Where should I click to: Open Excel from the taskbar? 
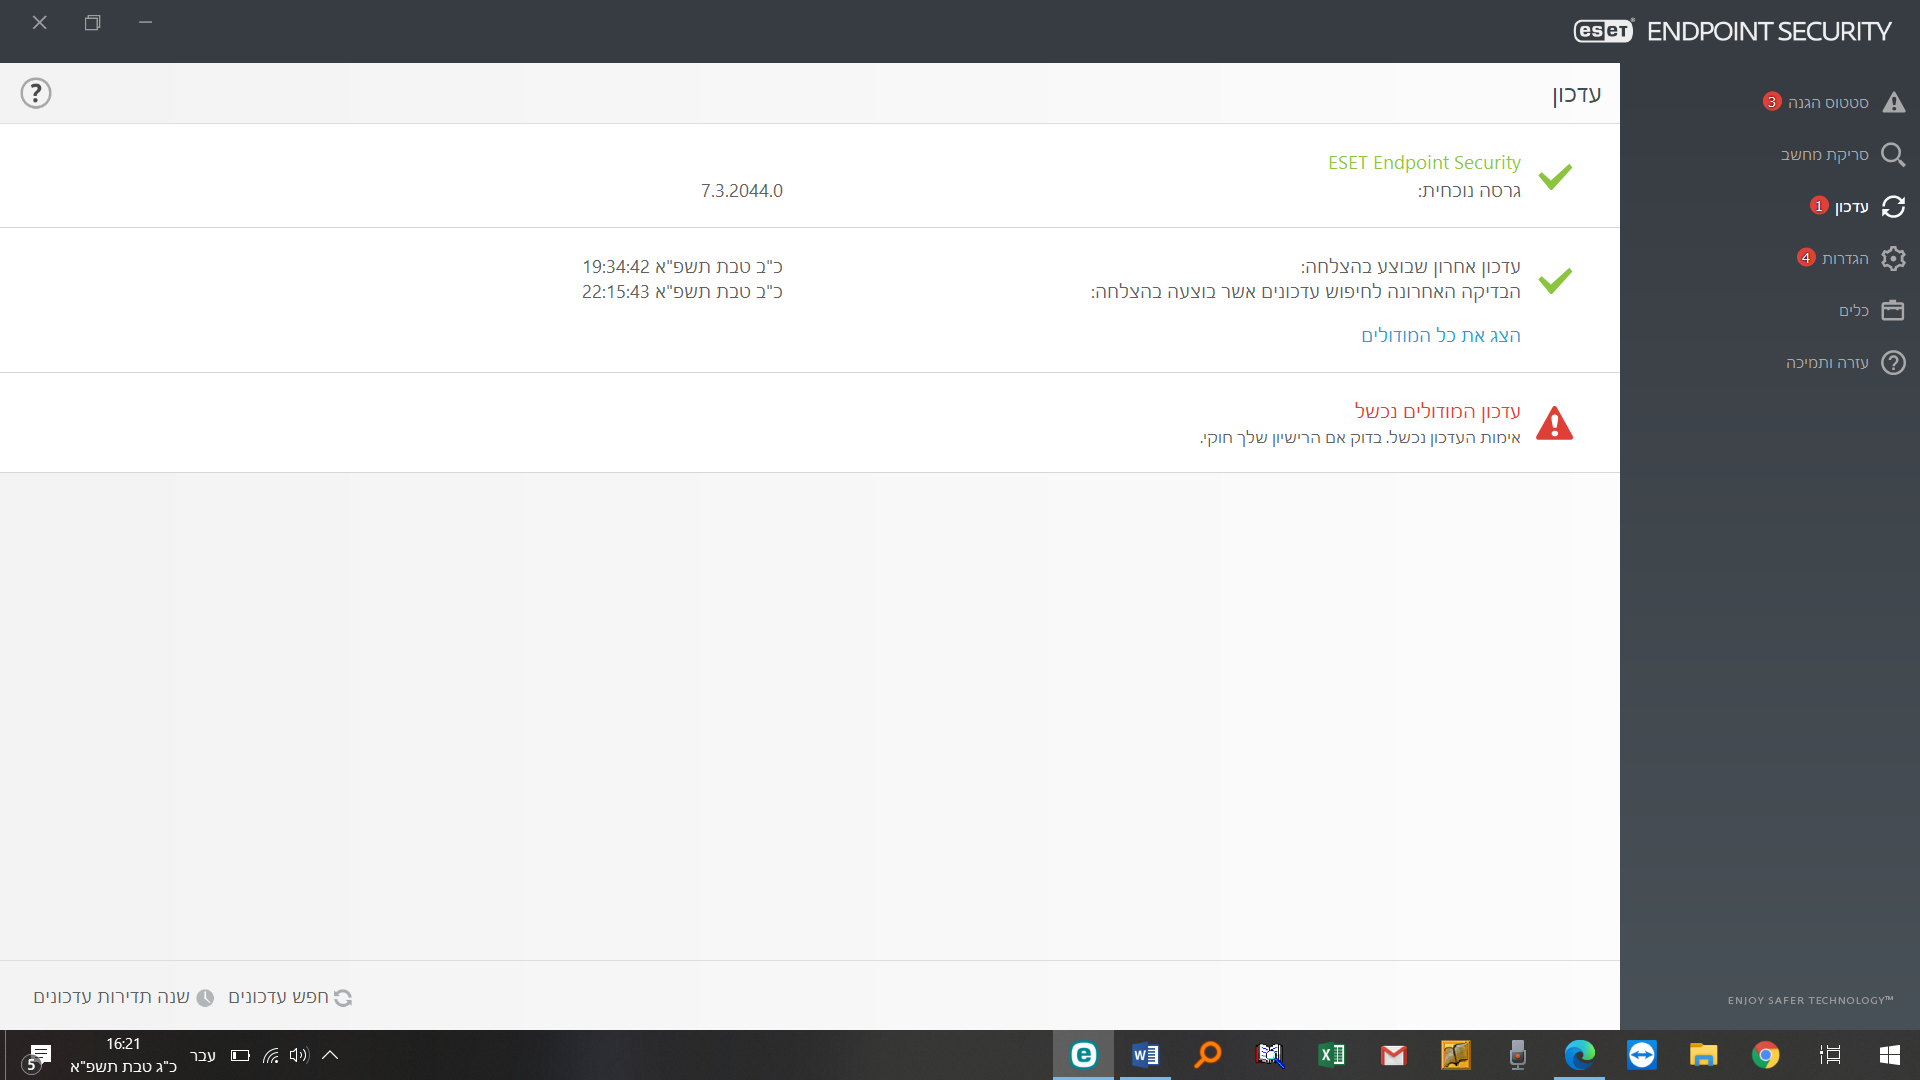(1331, 1055)
